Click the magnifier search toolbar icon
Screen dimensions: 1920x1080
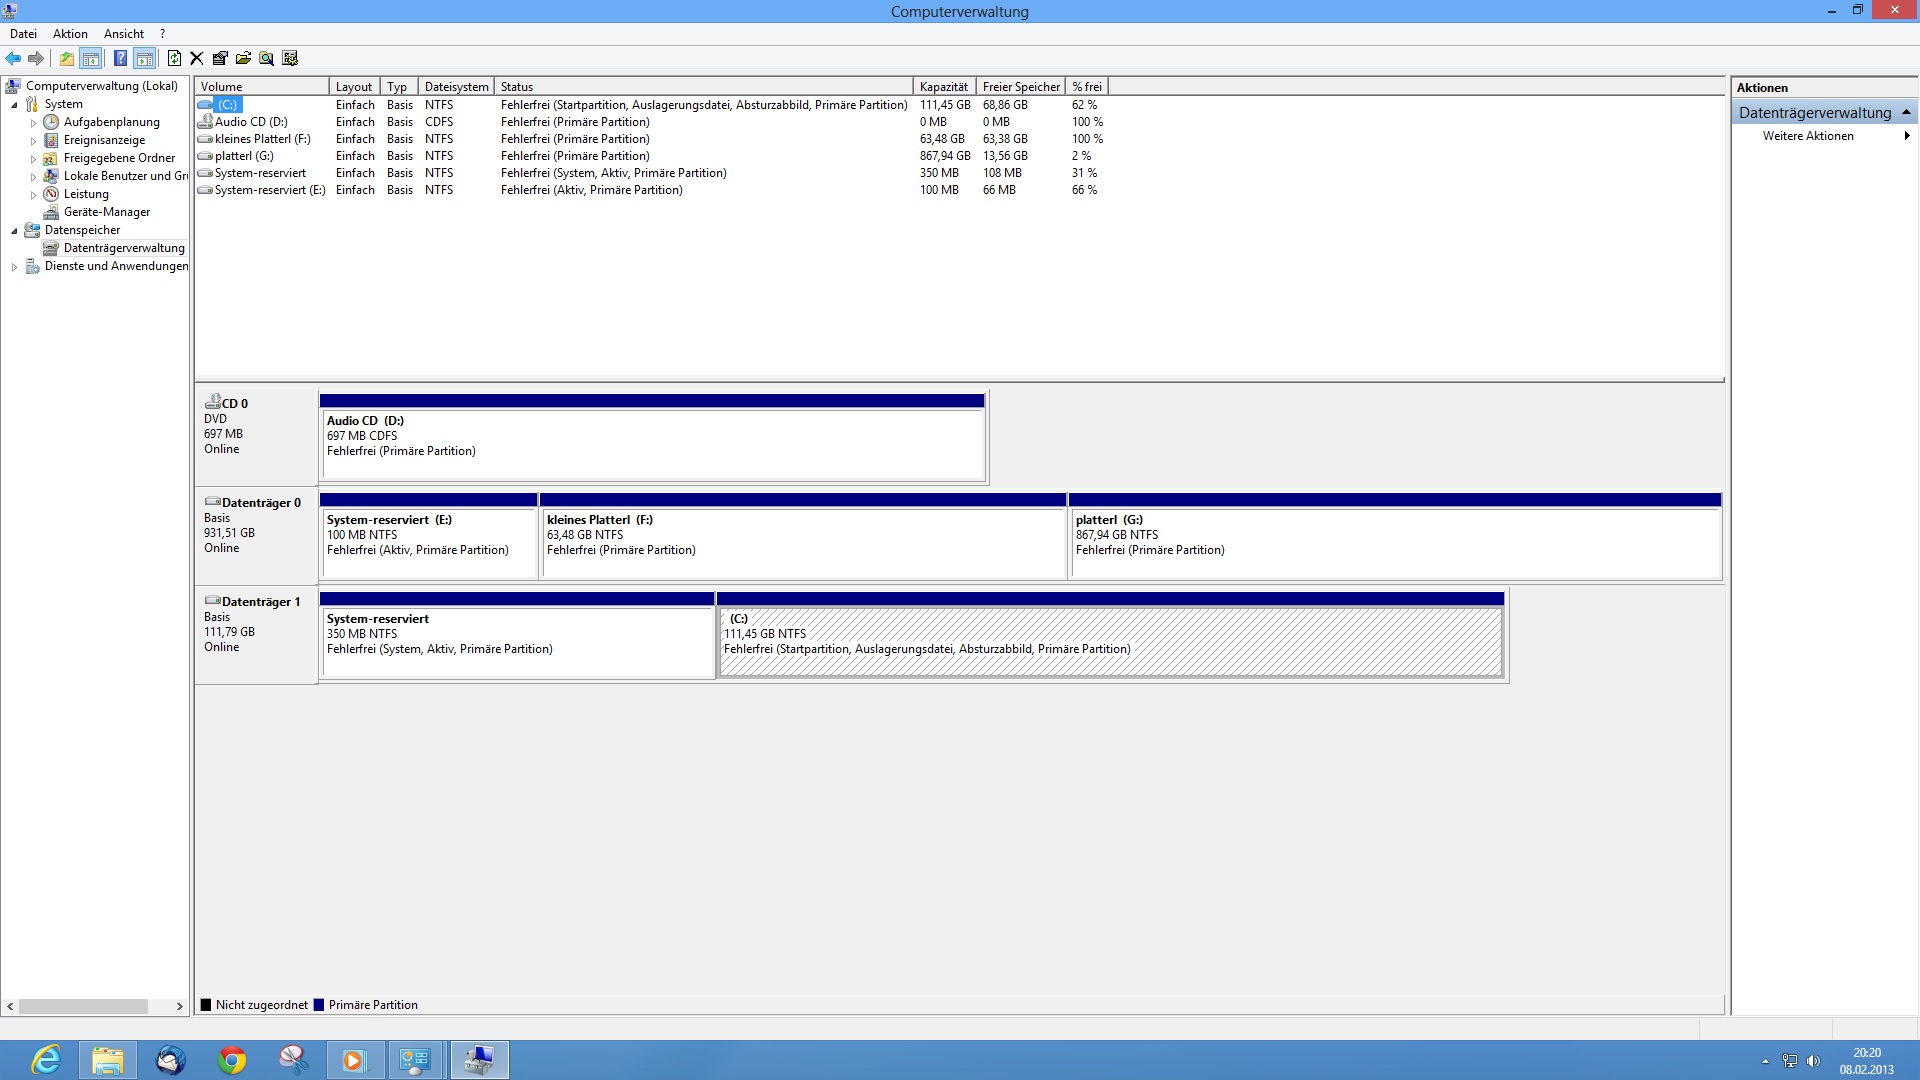click(x=266, y=58)
